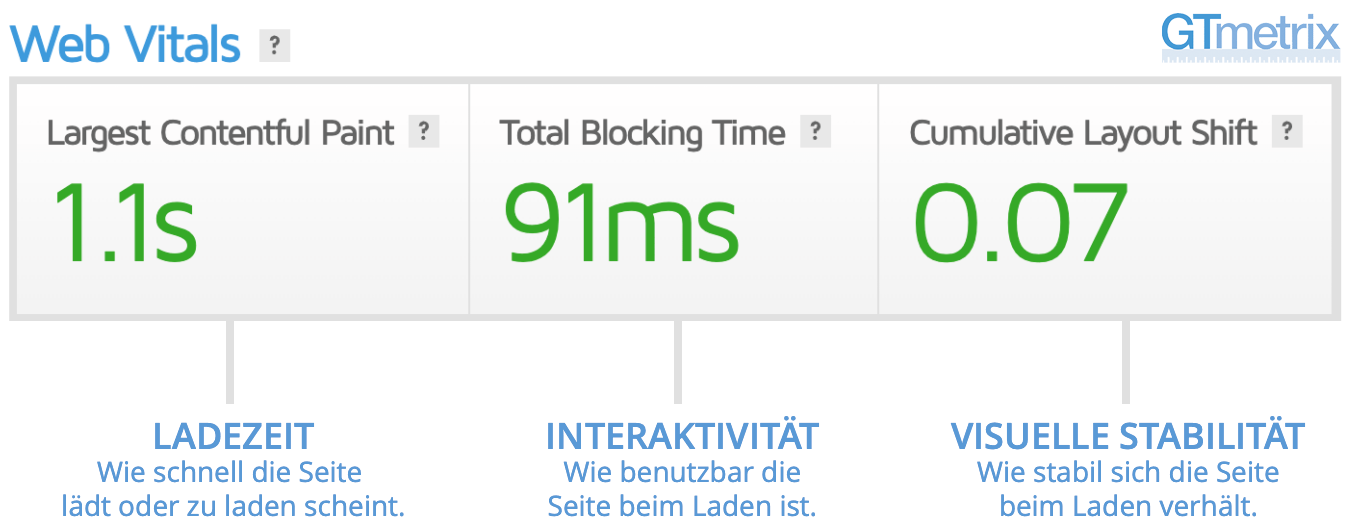Click the LADEZEIT heading
Viewport: 1350px width, 530px height.
pos(233,436)
